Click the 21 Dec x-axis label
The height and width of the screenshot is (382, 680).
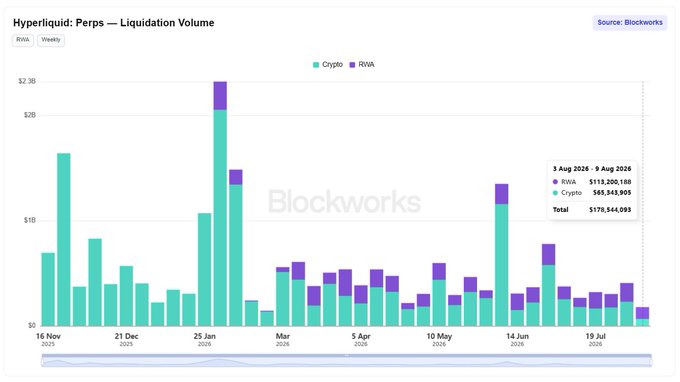[126, 339]
